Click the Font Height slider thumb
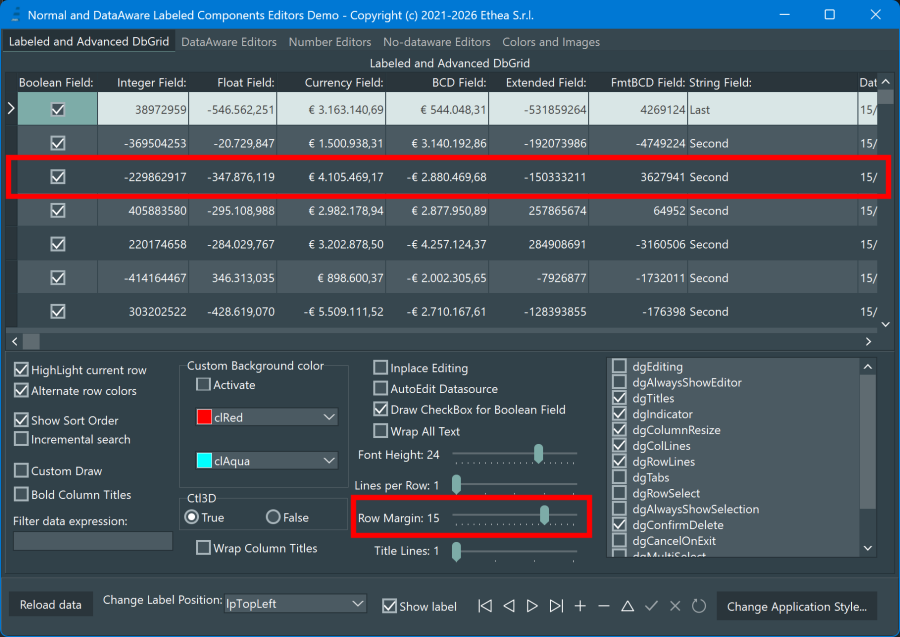900x637 pixels. 538,453
